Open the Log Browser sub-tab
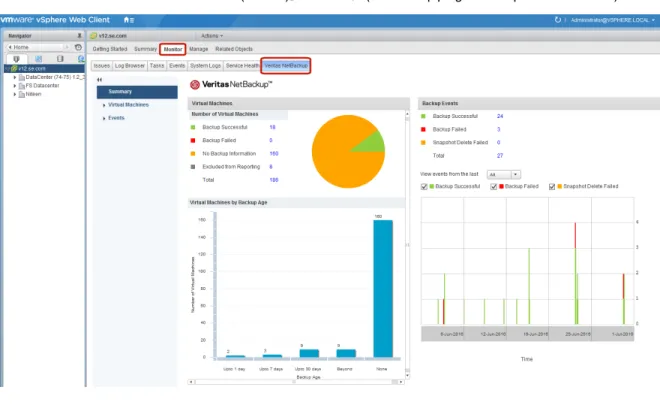The image size is (660, 411). point(130,66)
